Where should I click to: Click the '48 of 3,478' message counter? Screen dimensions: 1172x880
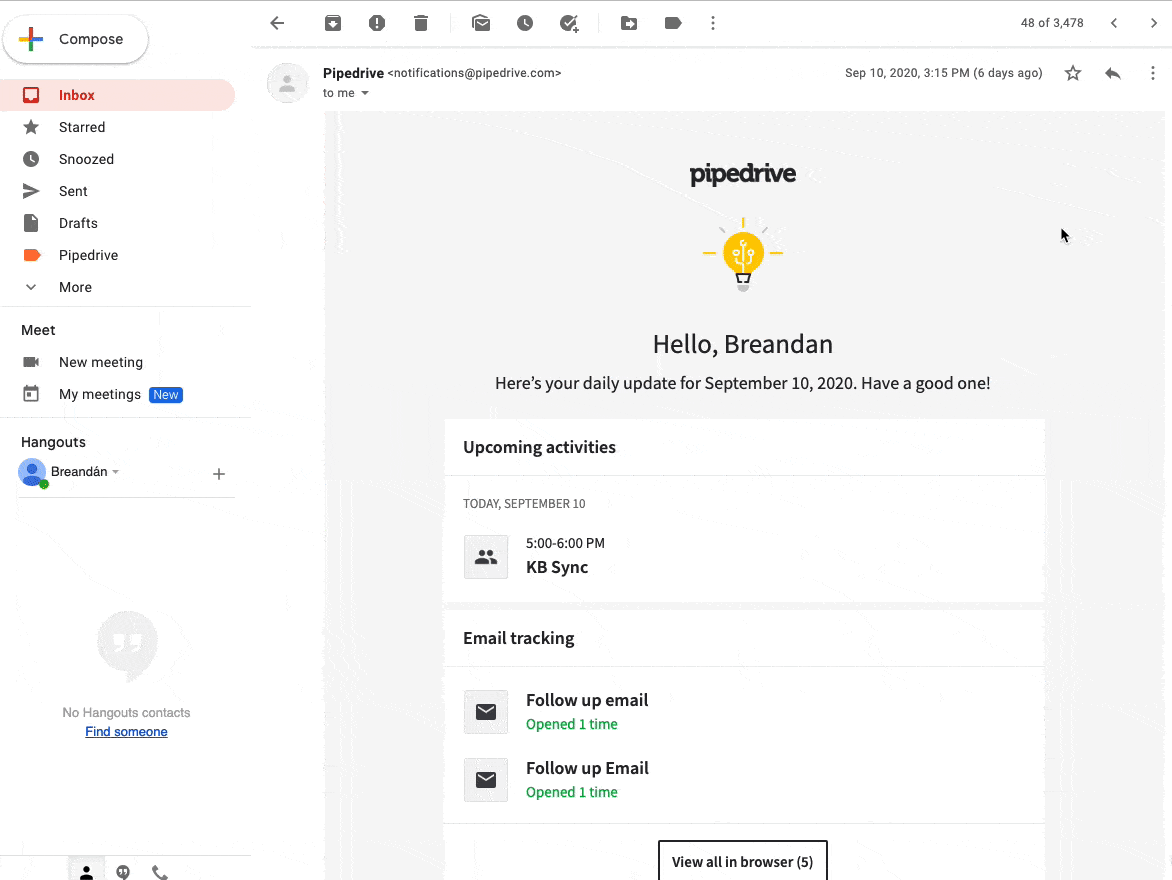[x=1052, y=23]
